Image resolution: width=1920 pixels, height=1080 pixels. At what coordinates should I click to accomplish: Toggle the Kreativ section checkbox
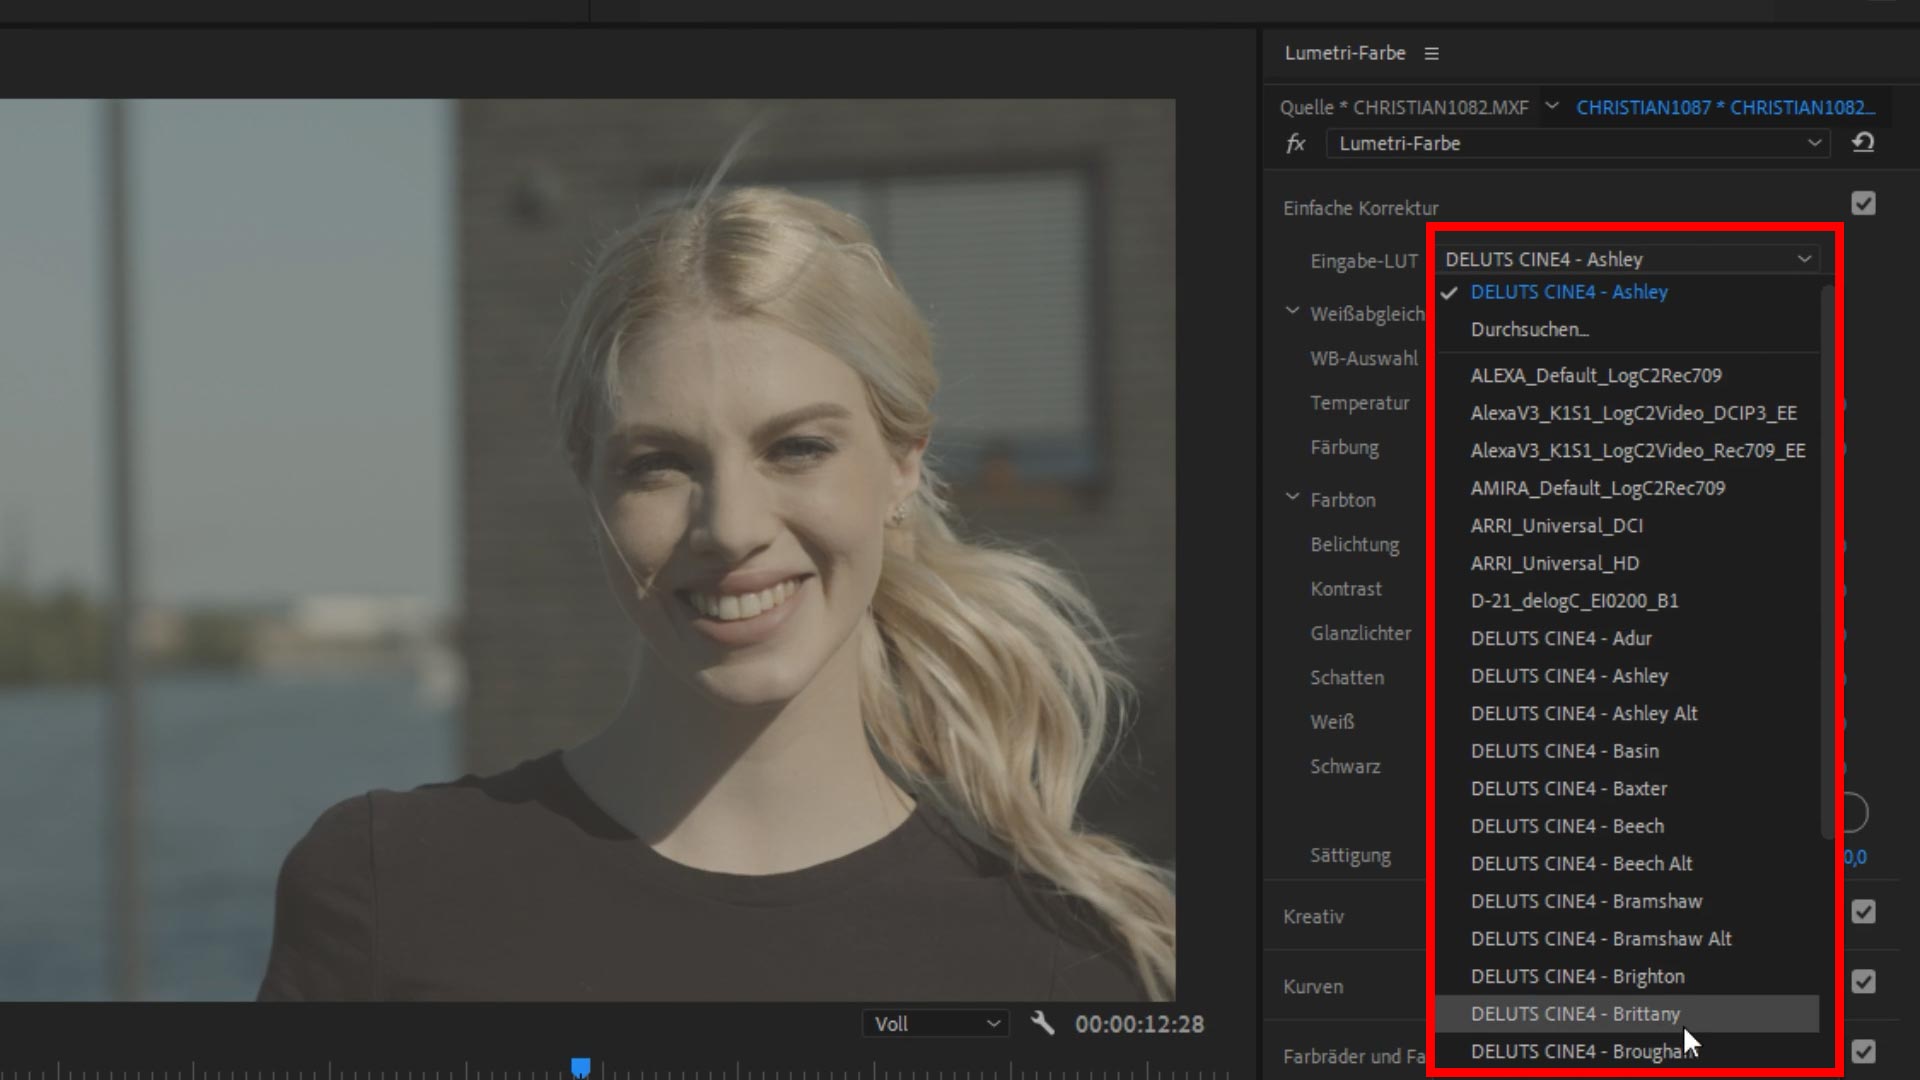(x=1863, y=912)
